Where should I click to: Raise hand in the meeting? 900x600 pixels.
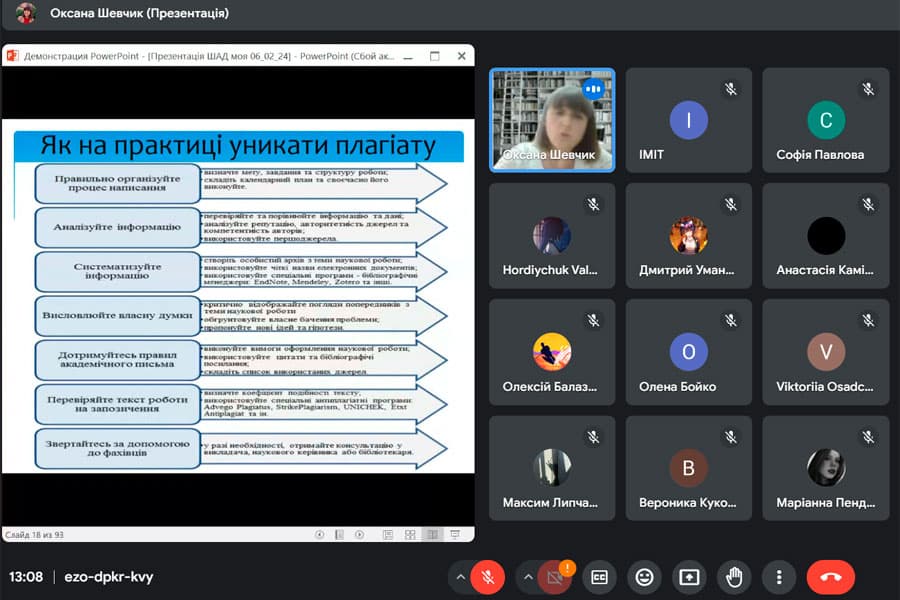pos(734,577)
